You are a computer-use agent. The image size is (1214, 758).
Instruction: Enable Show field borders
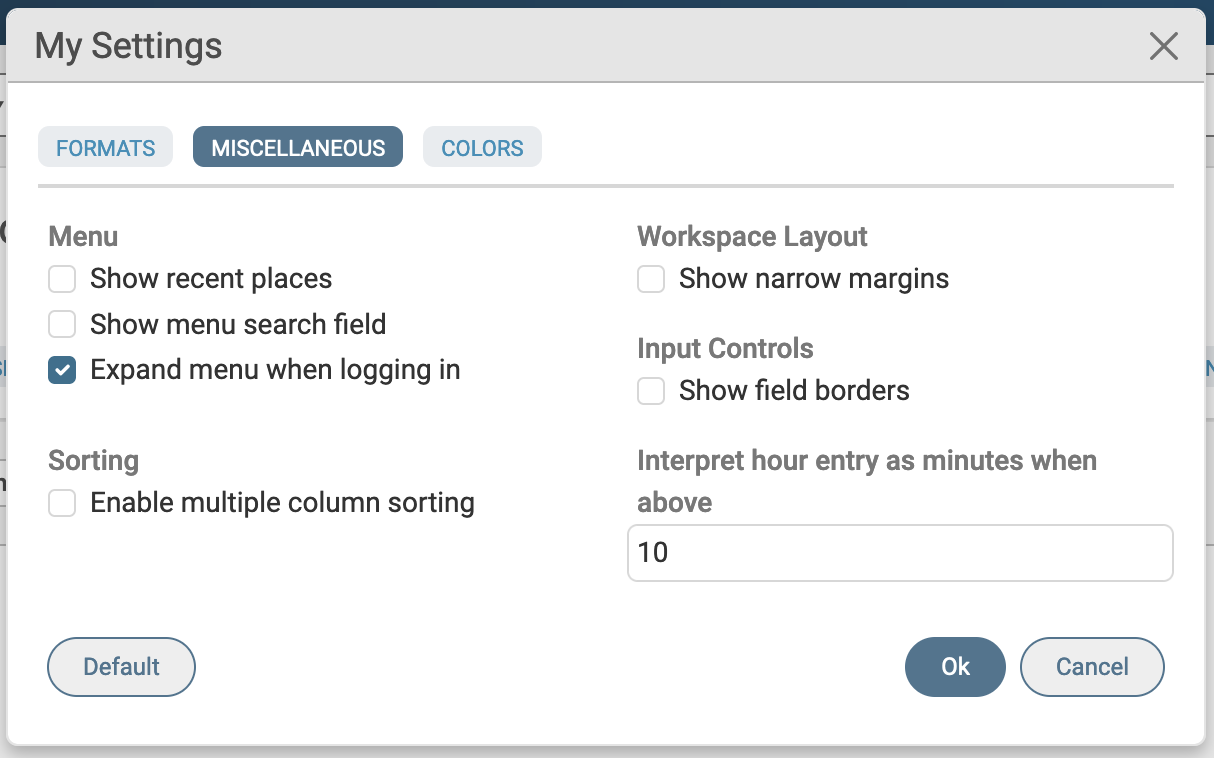click(x=651, y=391)
